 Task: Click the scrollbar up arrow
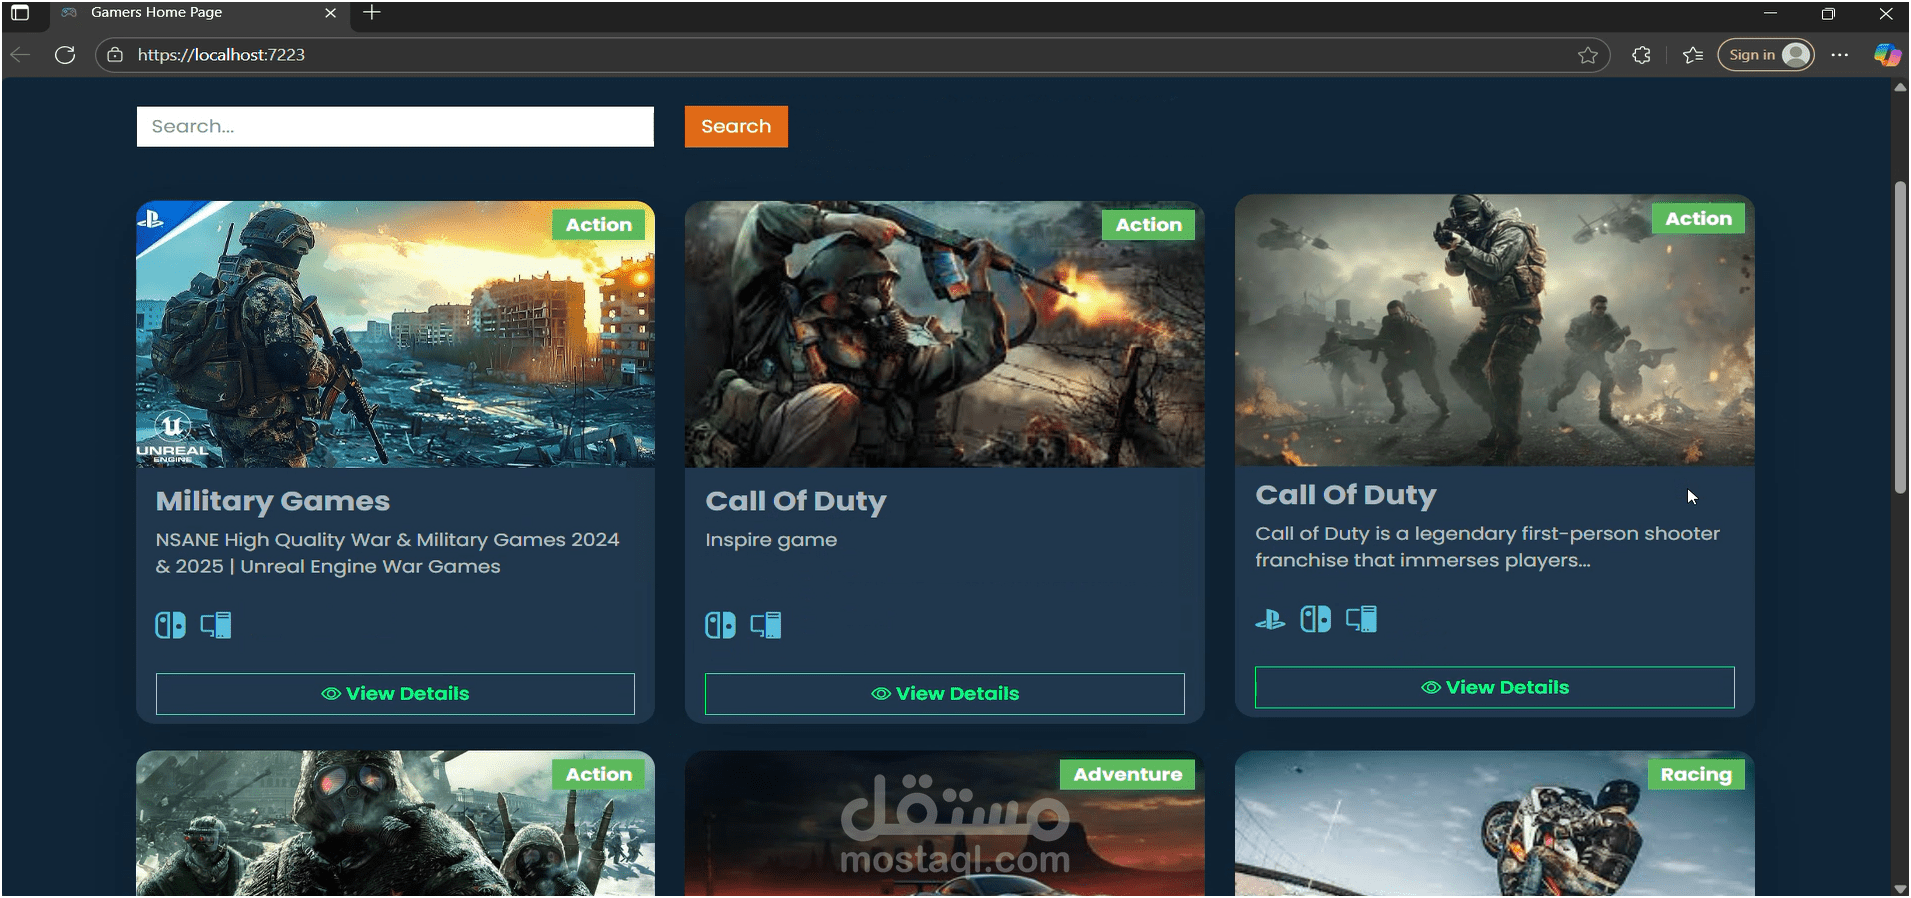tap(1900, 88)
